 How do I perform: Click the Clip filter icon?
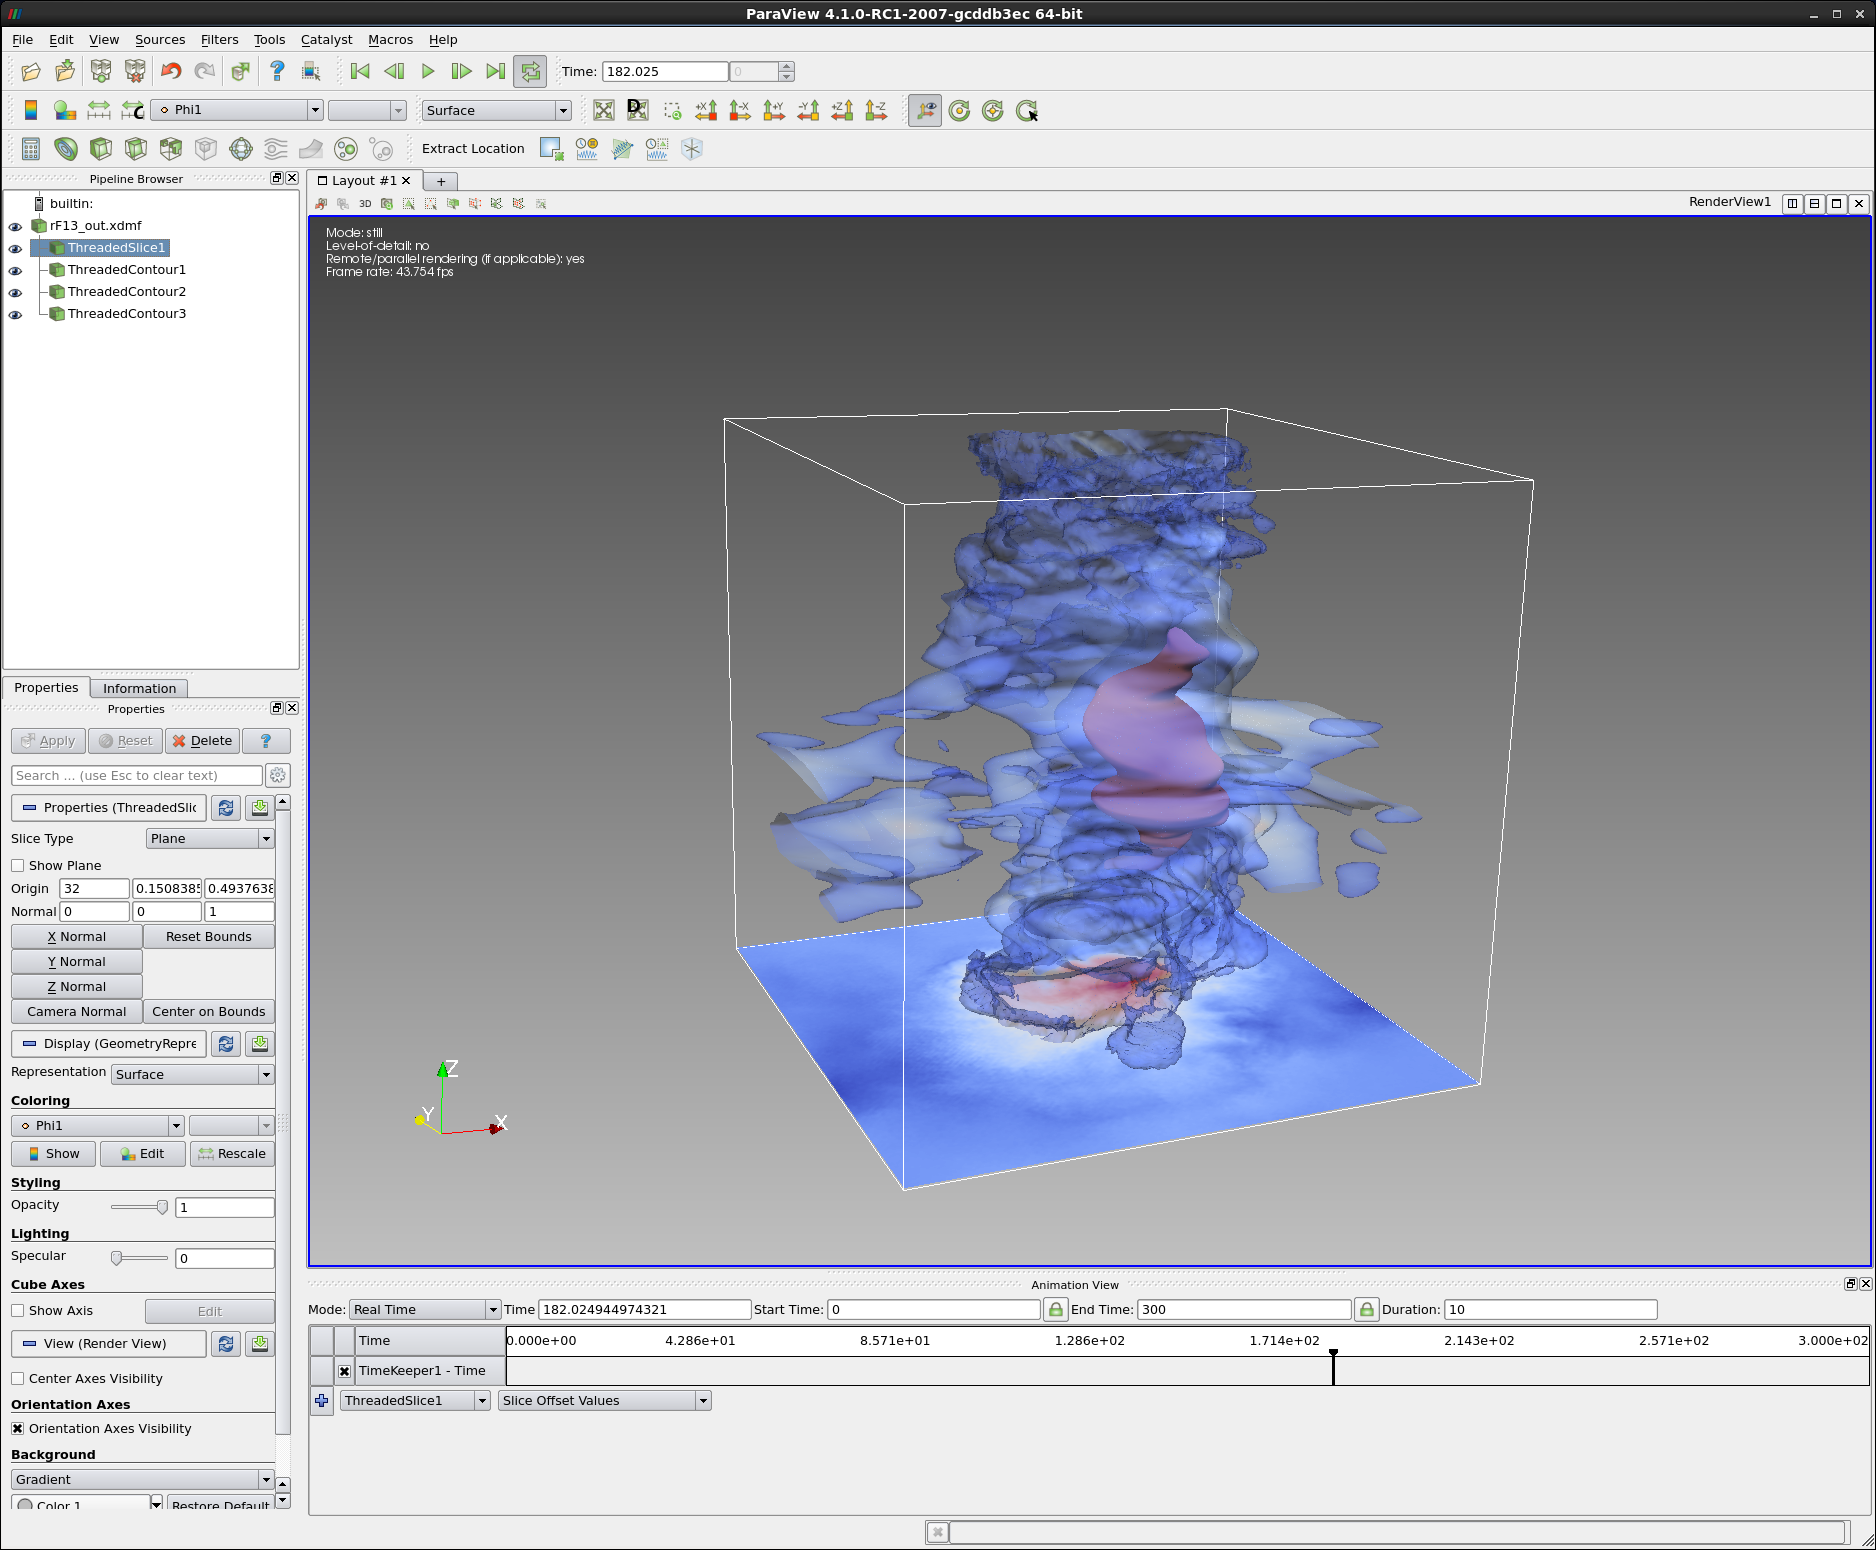tap(101, 149)
